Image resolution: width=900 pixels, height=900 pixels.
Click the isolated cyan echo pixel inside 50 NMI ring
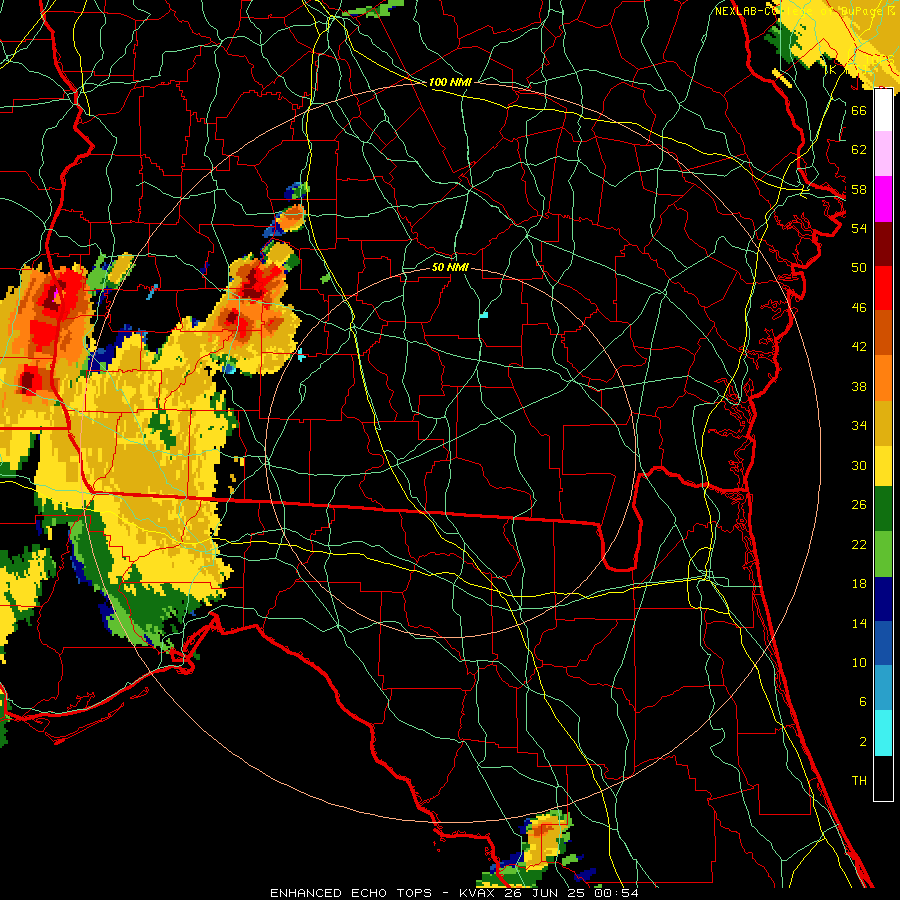484,315
